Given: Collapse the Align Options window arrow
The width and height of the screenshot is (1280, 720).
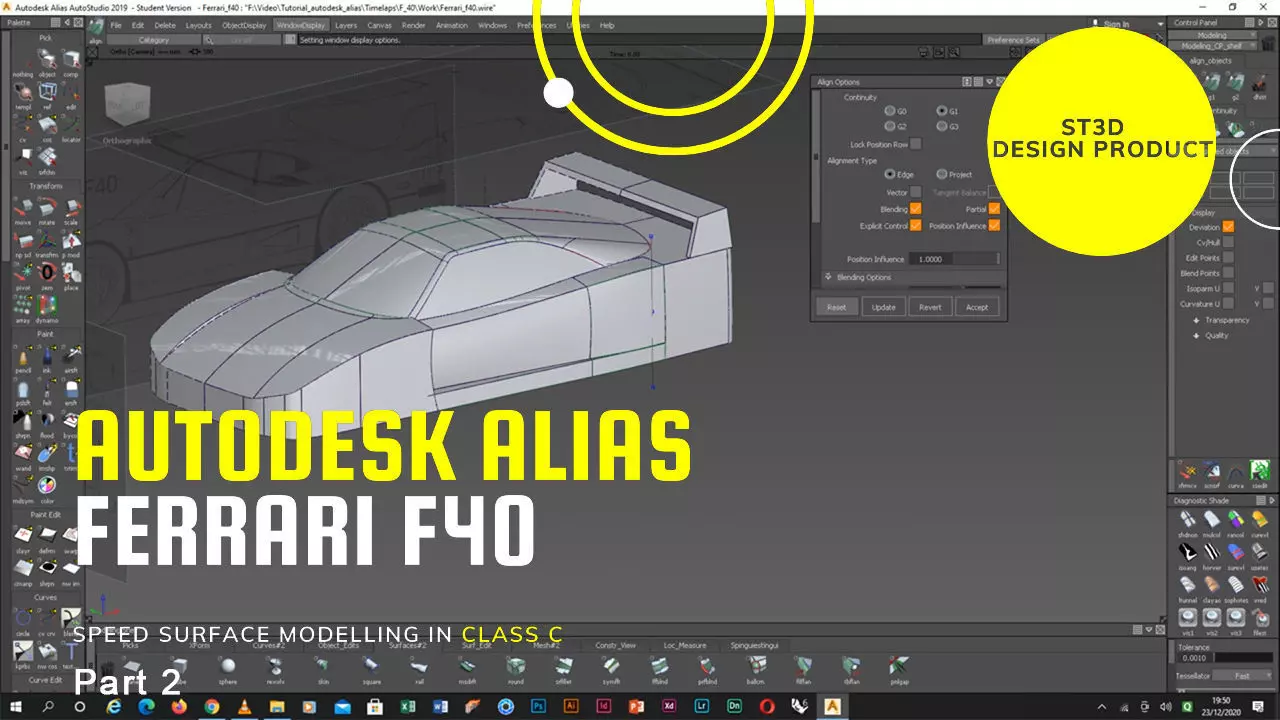Looking at the screenshot, I should (x=989, y=82).
